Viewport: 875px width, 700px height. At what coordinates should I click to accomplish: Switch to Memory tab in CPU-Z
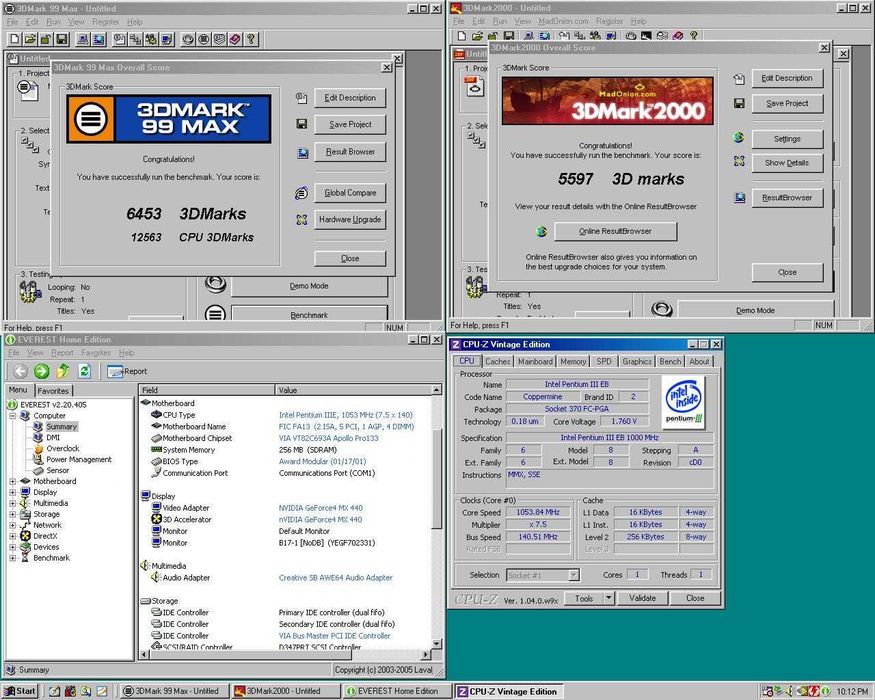tap(573, 361)
